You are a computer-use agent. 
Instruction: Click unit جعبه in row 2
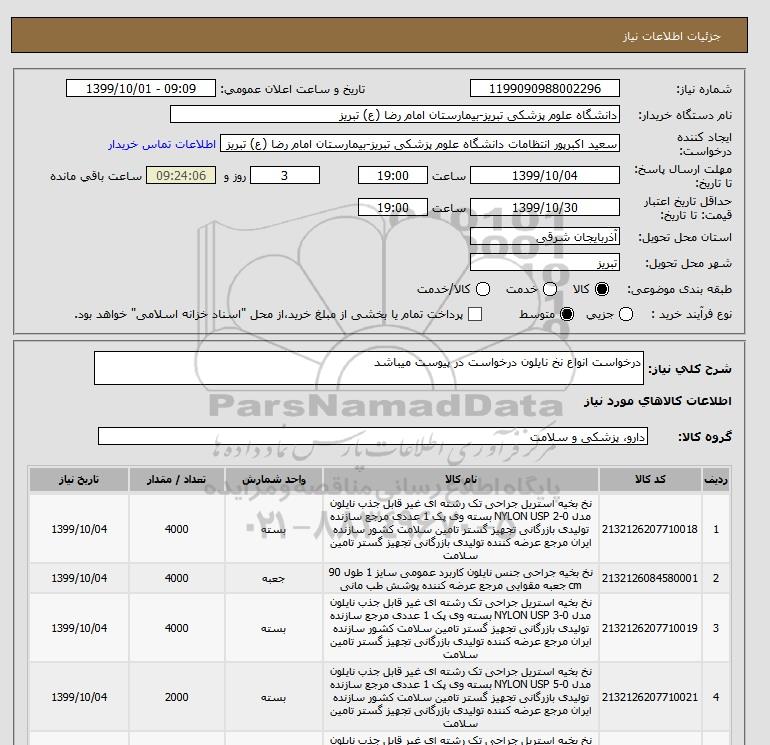[274, 579]
